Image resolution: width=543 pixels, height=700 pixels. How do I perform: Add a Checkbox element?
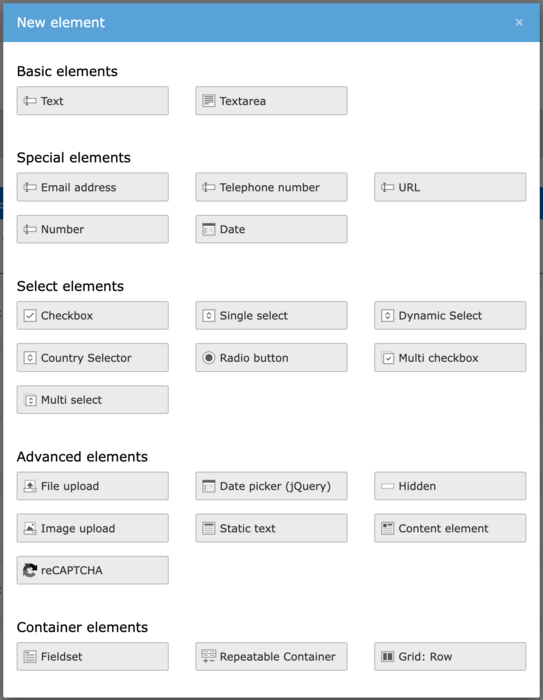click(x=92, y=316)
